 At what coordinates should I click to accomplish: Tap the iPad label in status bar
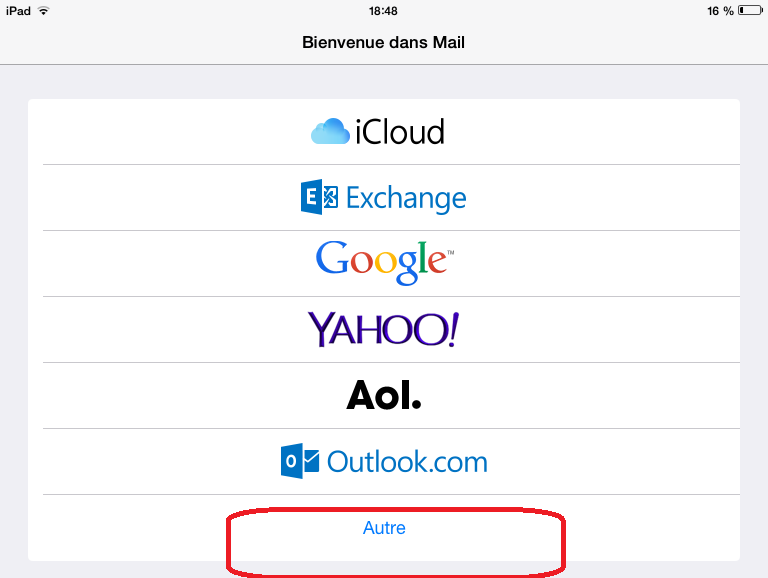coord(18,11)
